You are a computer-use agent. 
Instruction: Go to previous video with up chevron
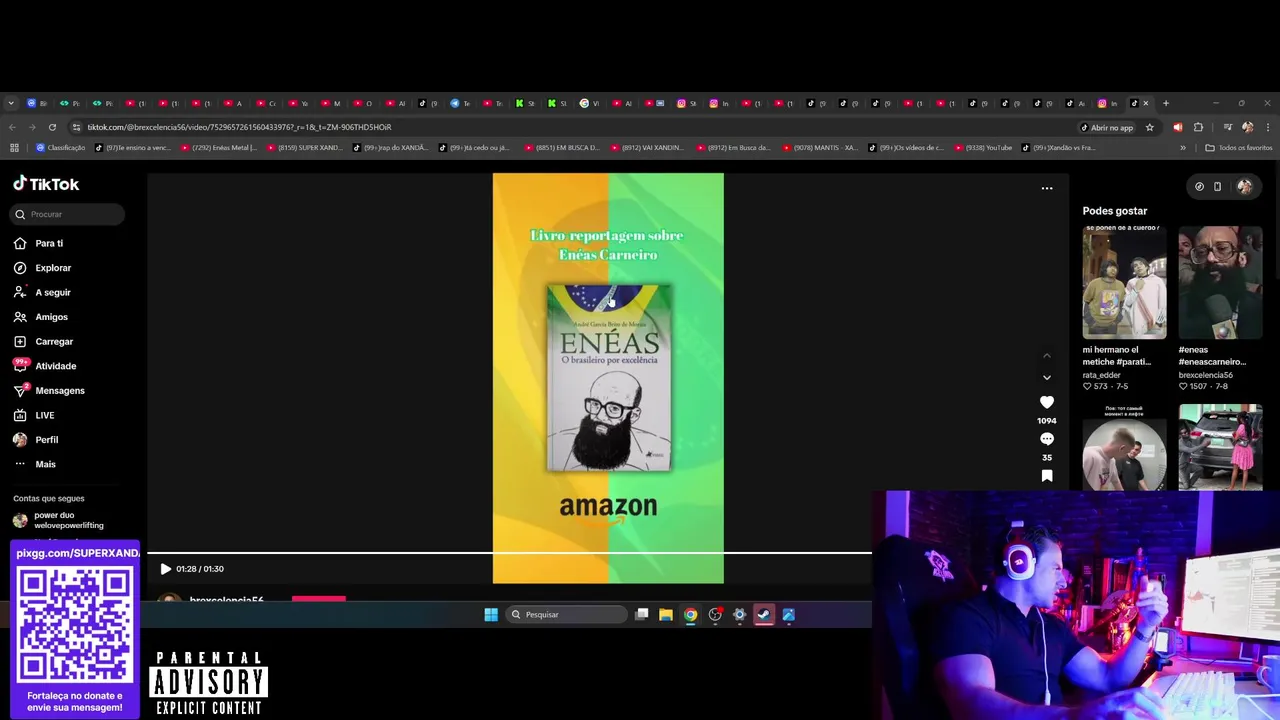(x=1047, y=355)
